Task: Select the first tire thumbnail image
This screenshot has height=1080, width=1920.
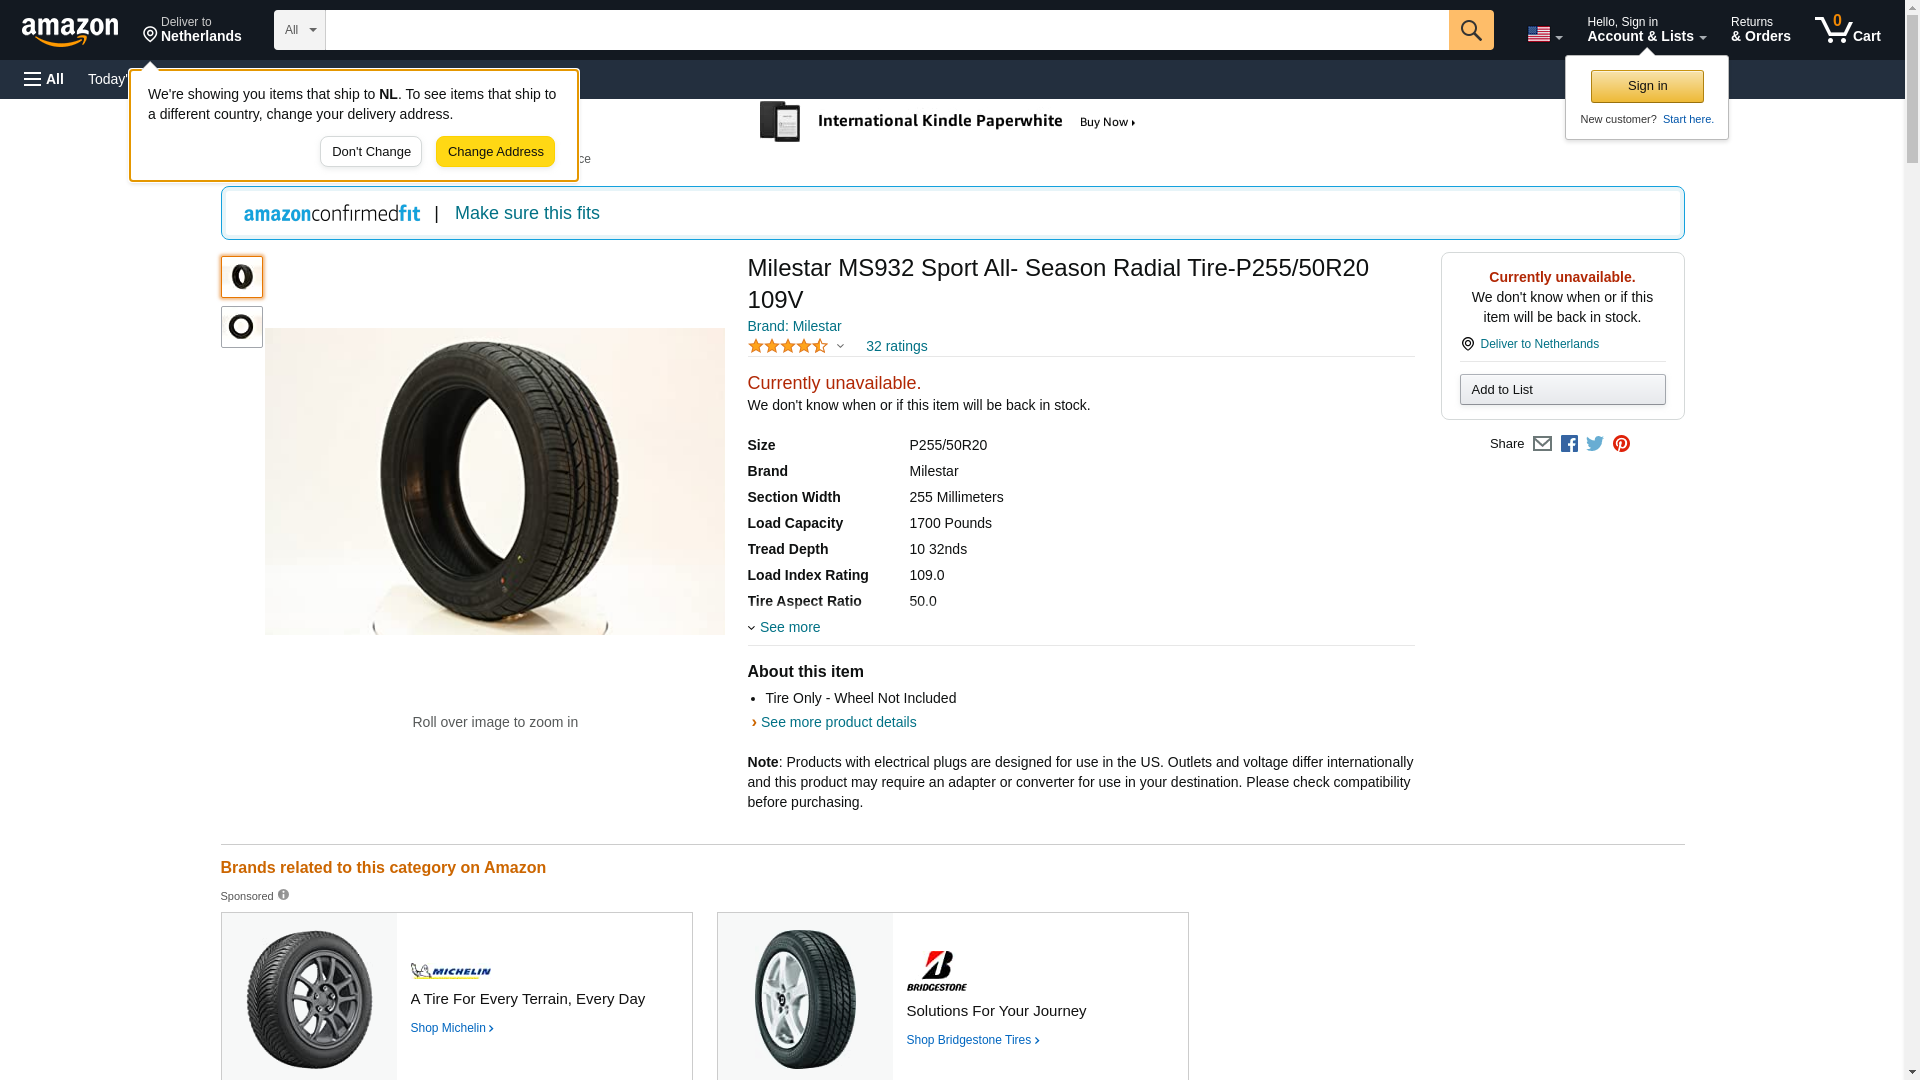Action: tap(241, 277)
